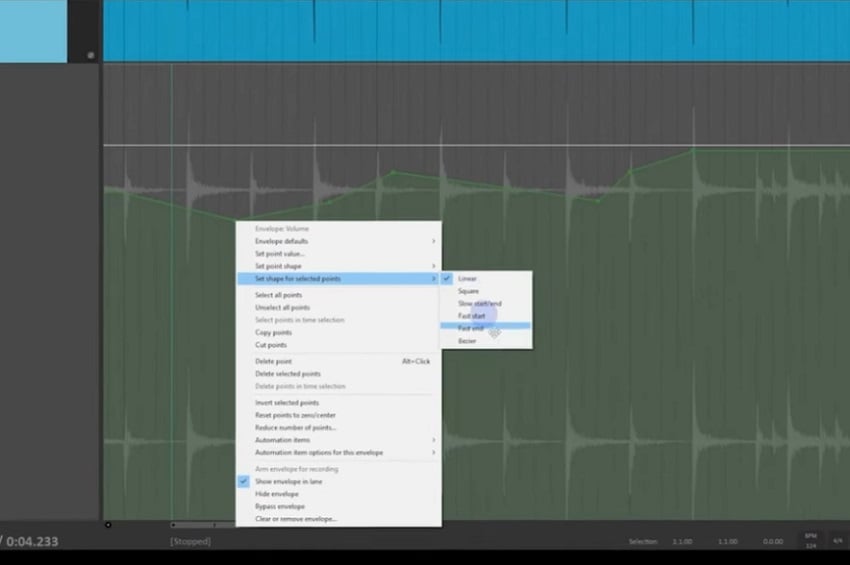Open Reduce number of points... dialog
Screen dimensions: 850x565
click(339, 427)
